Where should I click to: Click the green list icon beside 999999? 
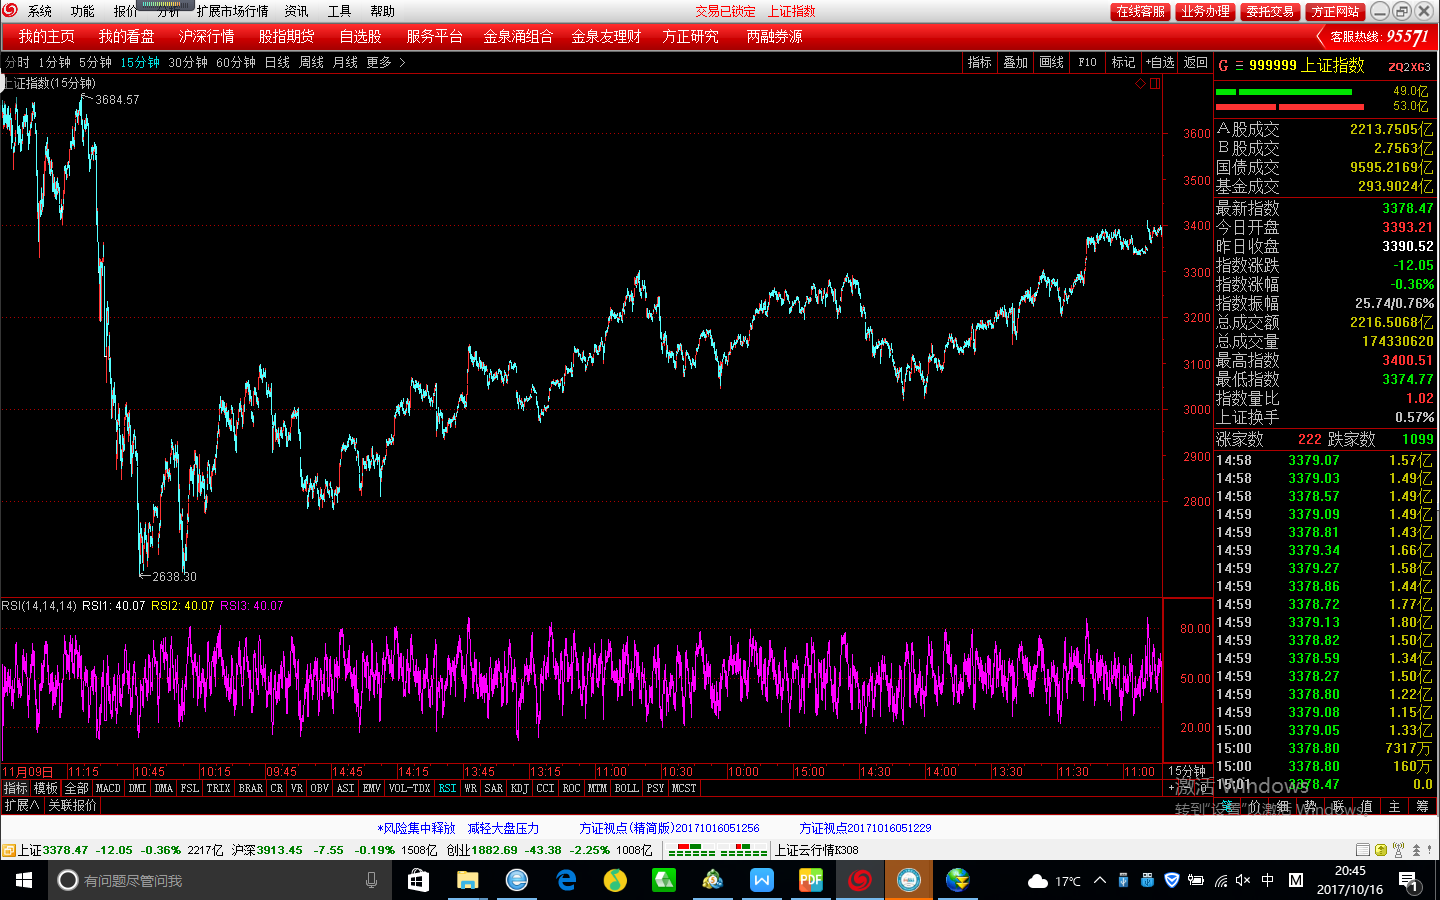[1239, 66]
